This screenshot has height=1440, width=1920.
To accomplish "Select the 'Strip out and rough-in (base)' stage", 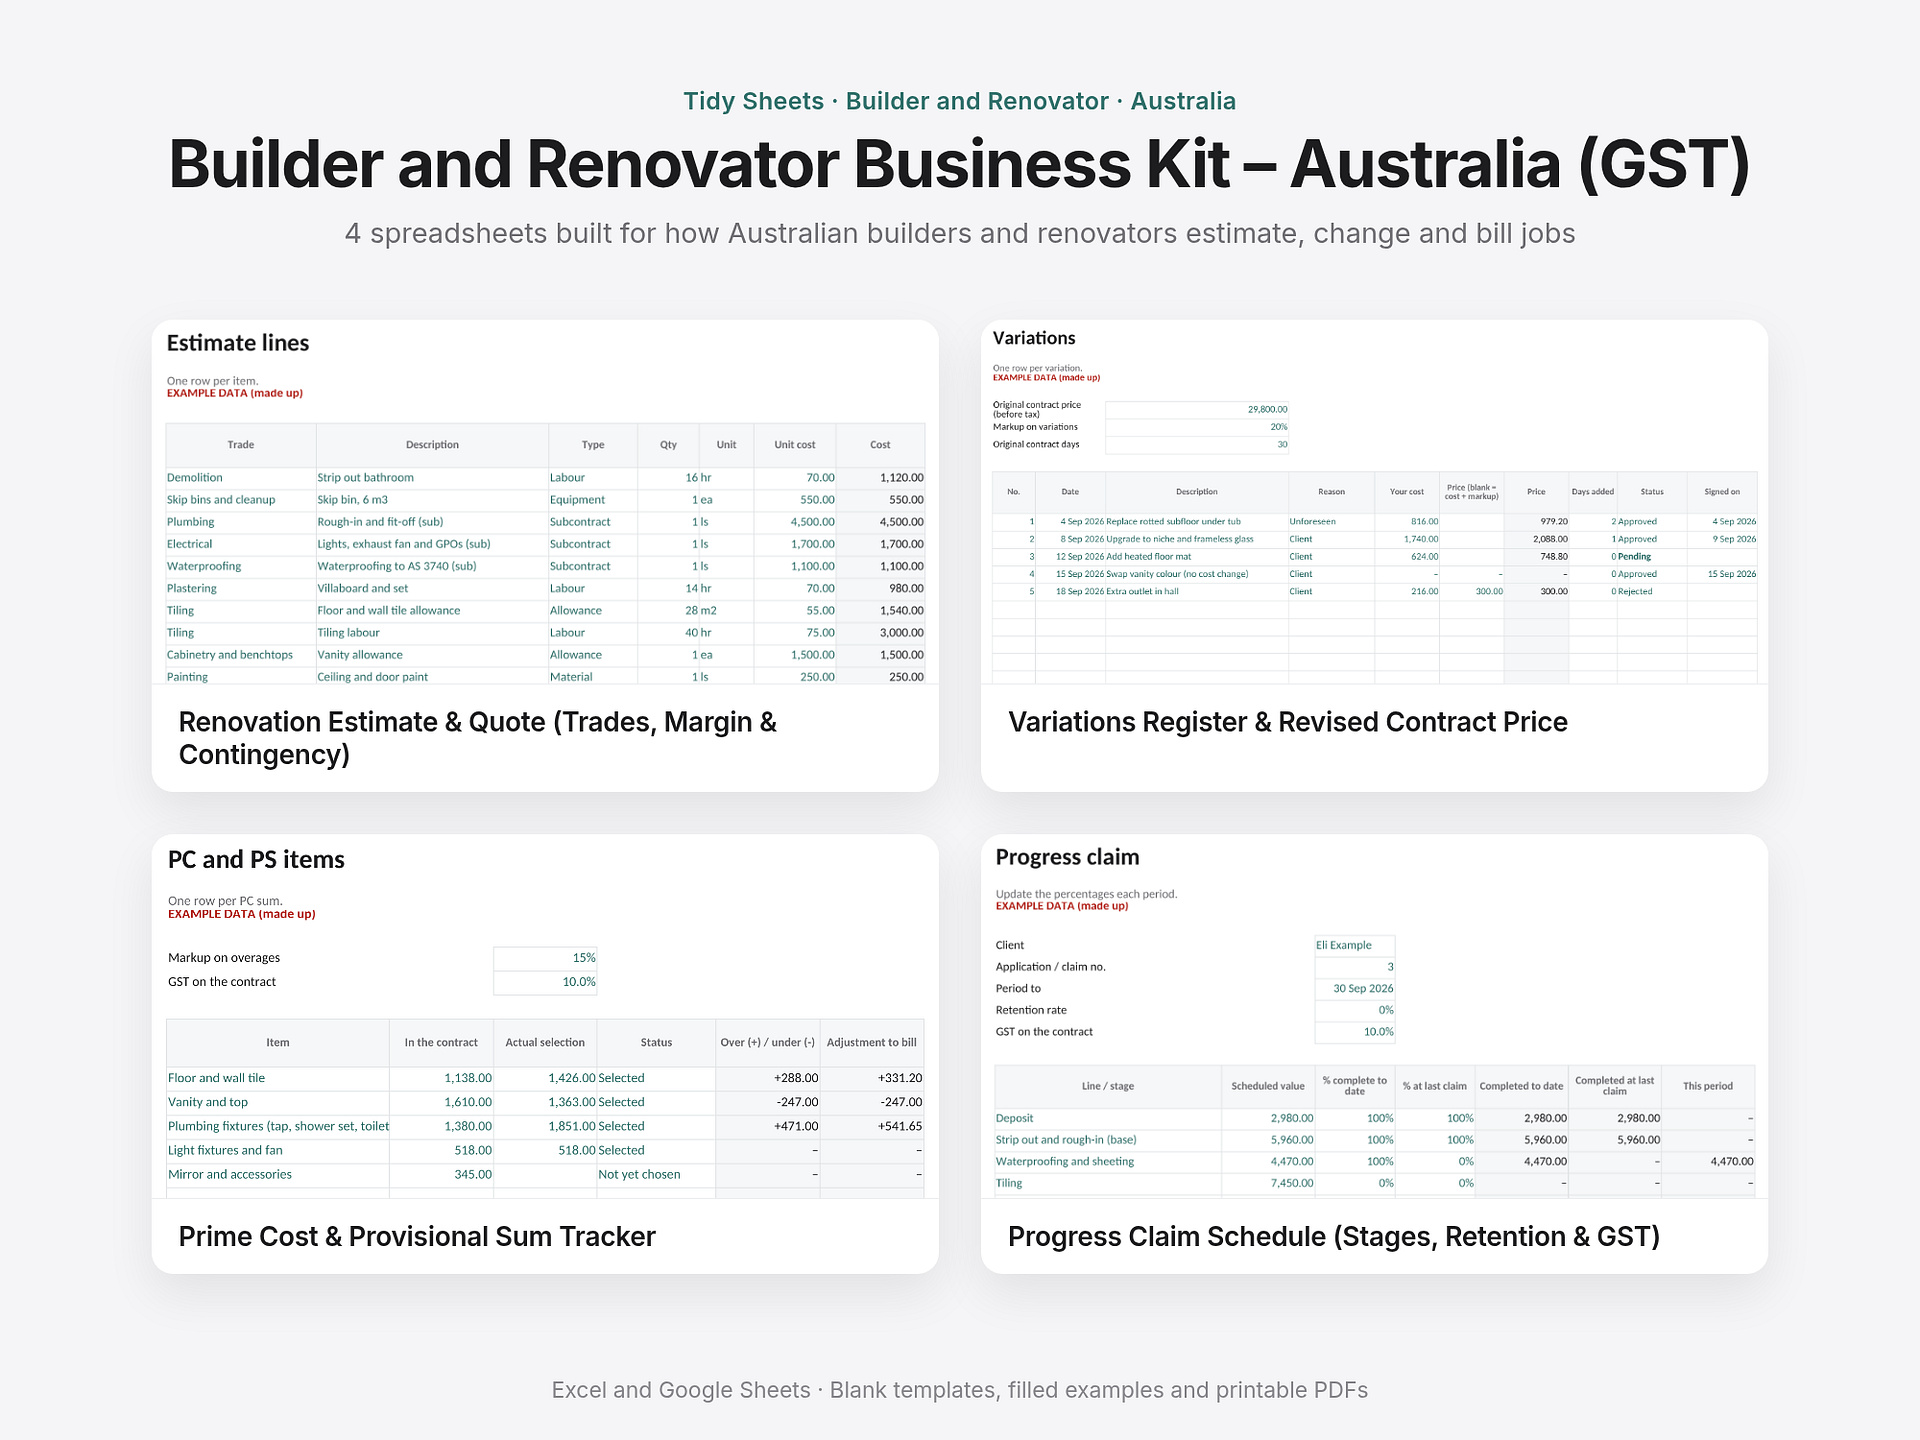I will tap(1108, 1140).
